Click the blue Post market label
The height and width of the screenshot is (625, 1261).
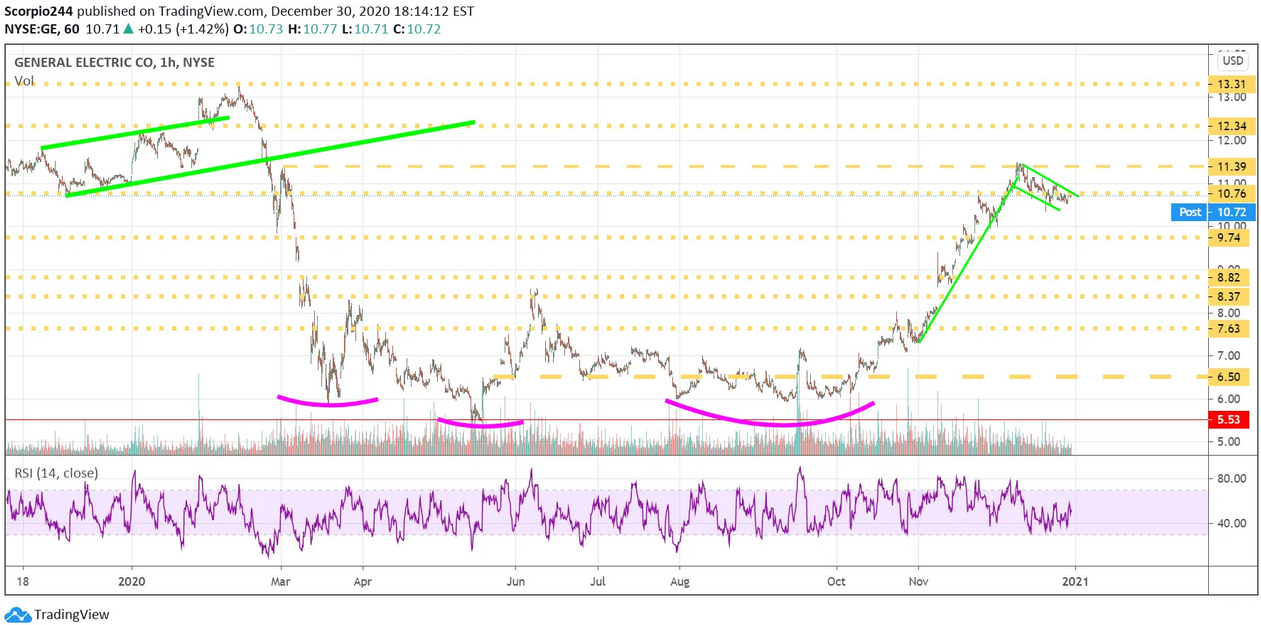coord(1190,212)
